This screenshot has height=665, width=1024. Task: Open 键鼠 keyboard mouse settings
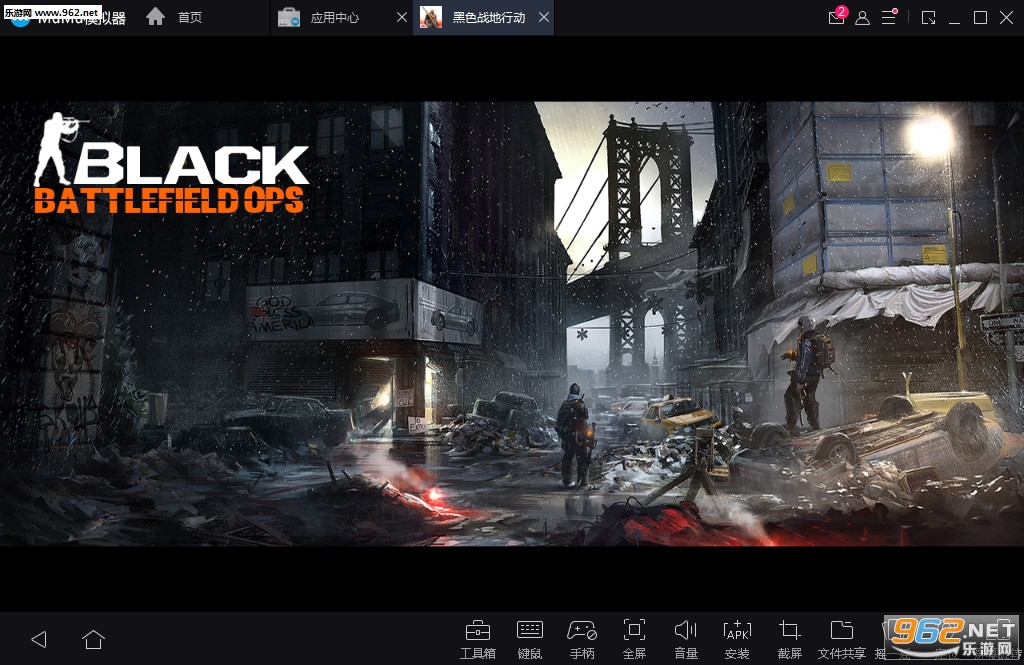click(x=530, y=640)
